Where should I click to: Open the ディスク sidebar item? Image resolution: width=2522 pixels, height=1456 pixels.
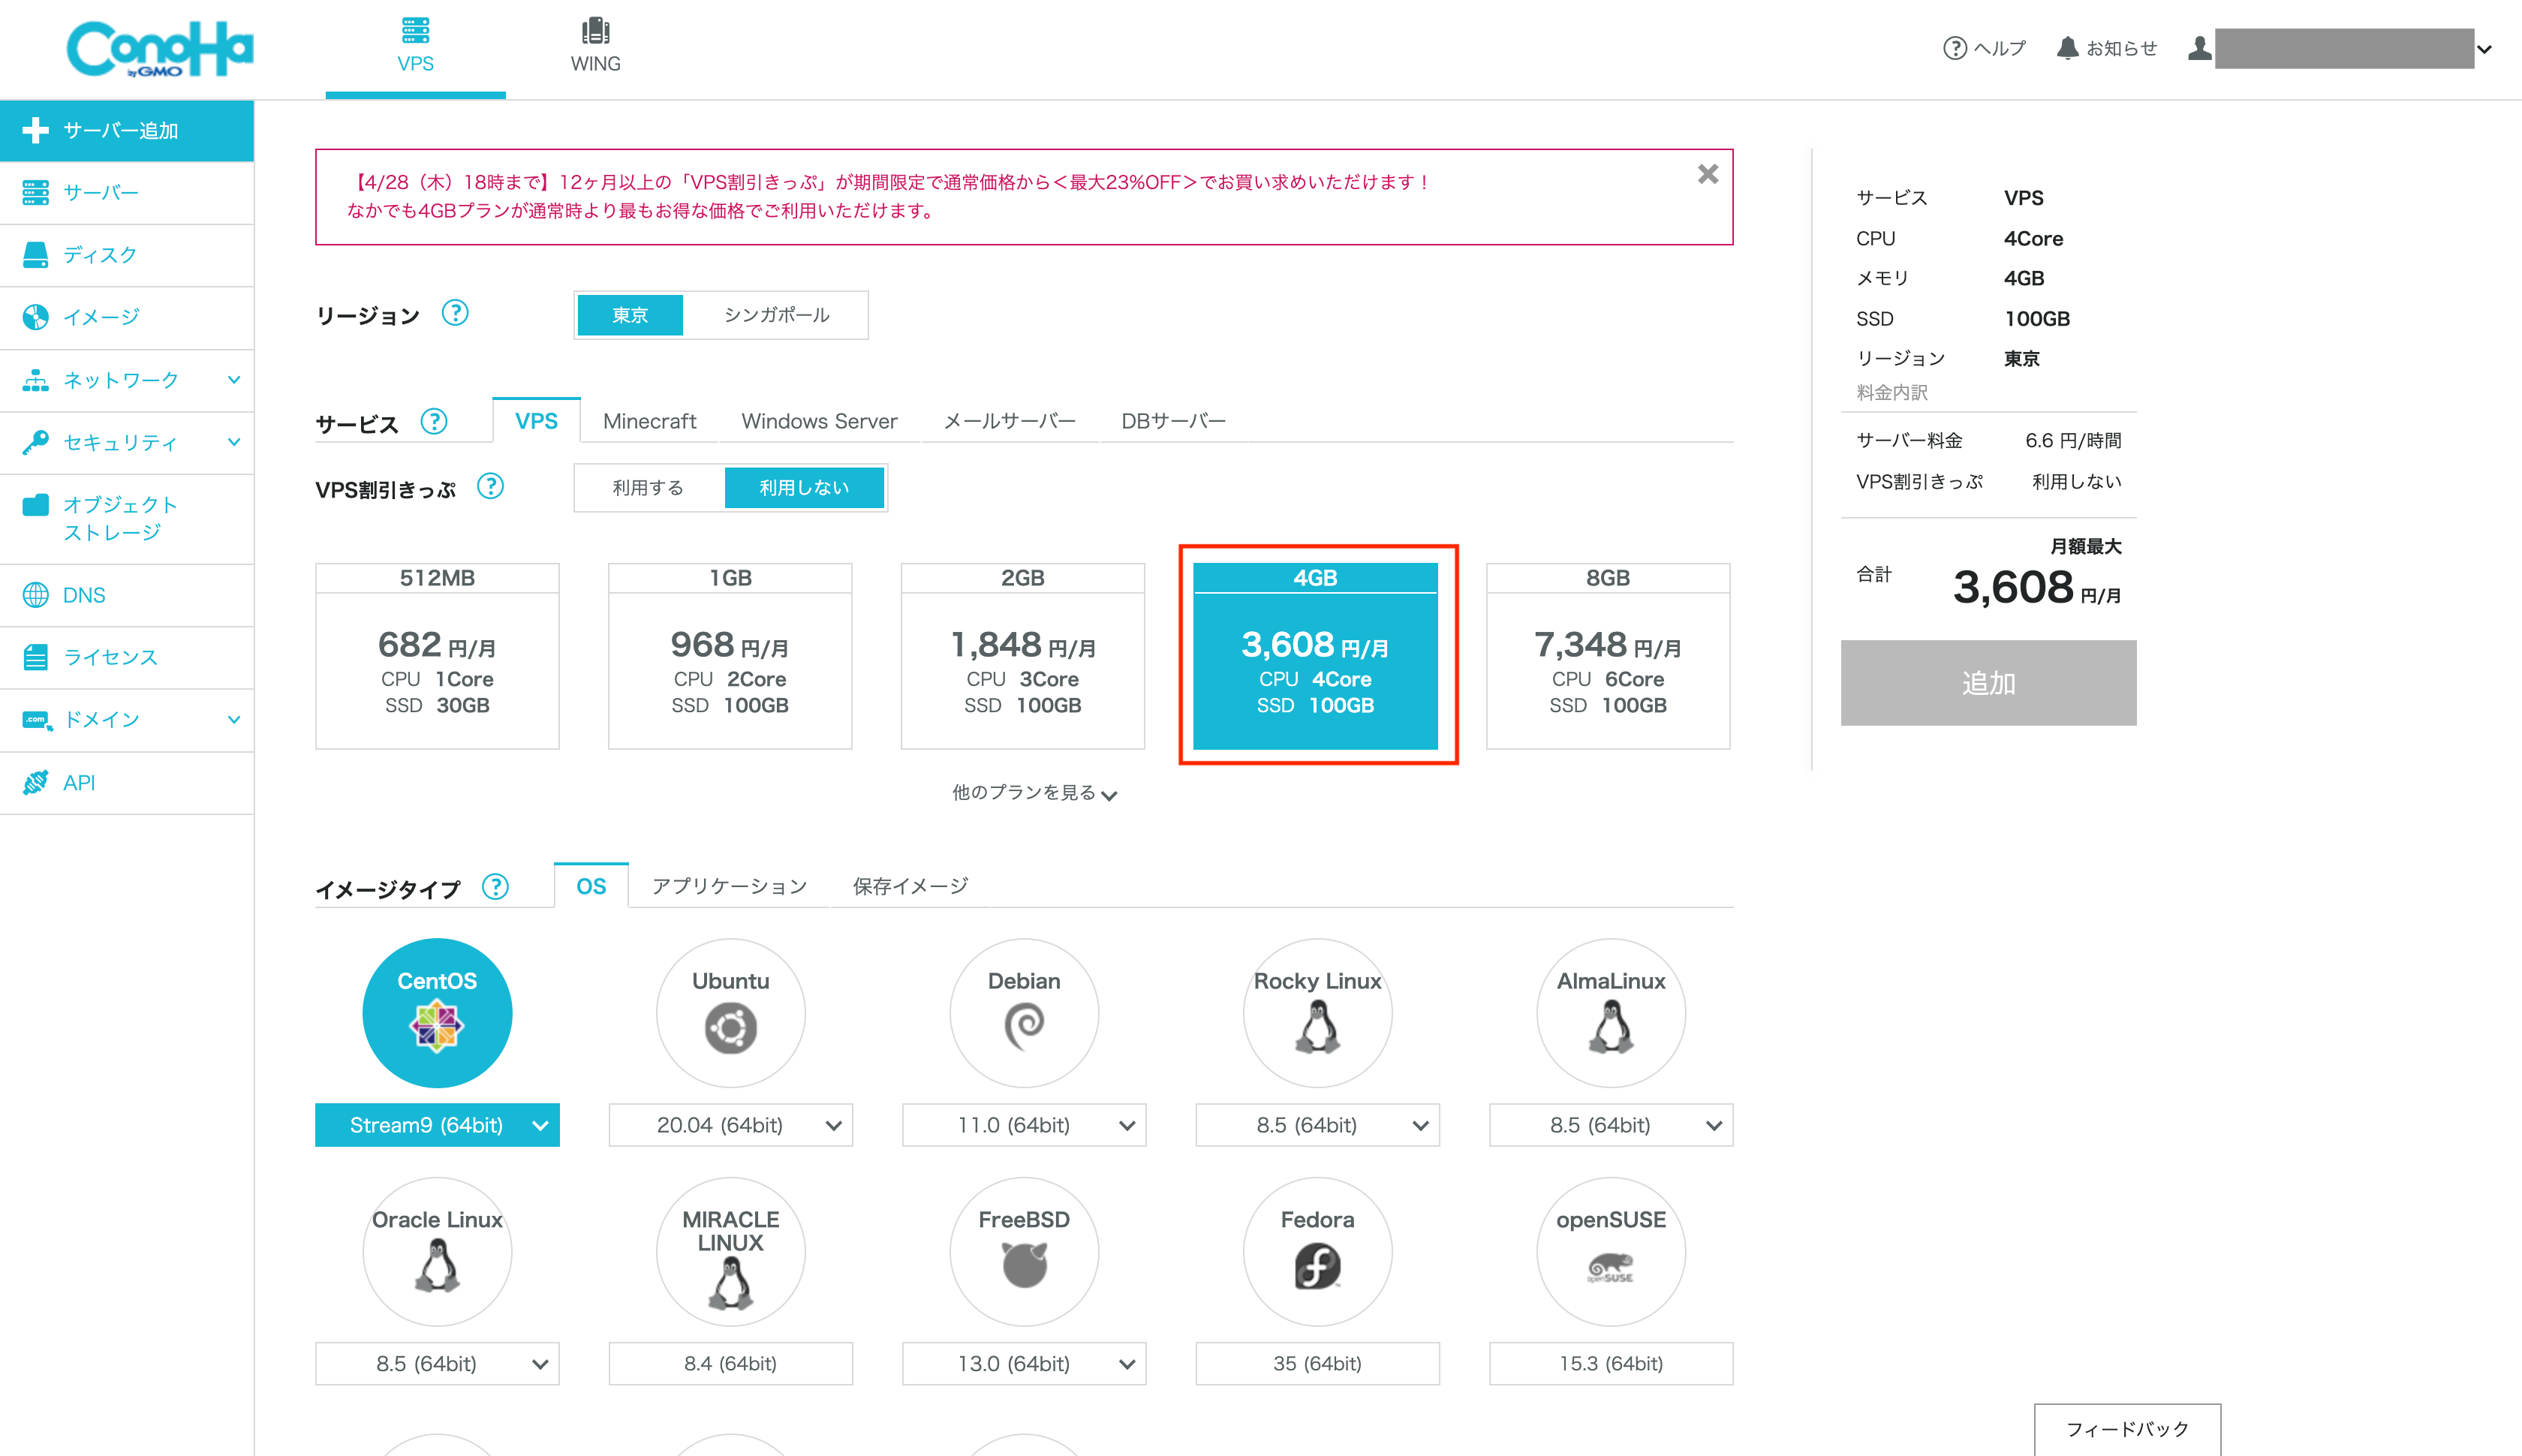click(127, 255)
